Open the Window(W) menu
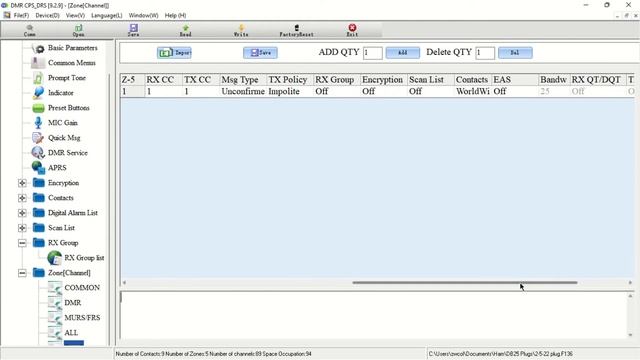 tap(143, 15)
